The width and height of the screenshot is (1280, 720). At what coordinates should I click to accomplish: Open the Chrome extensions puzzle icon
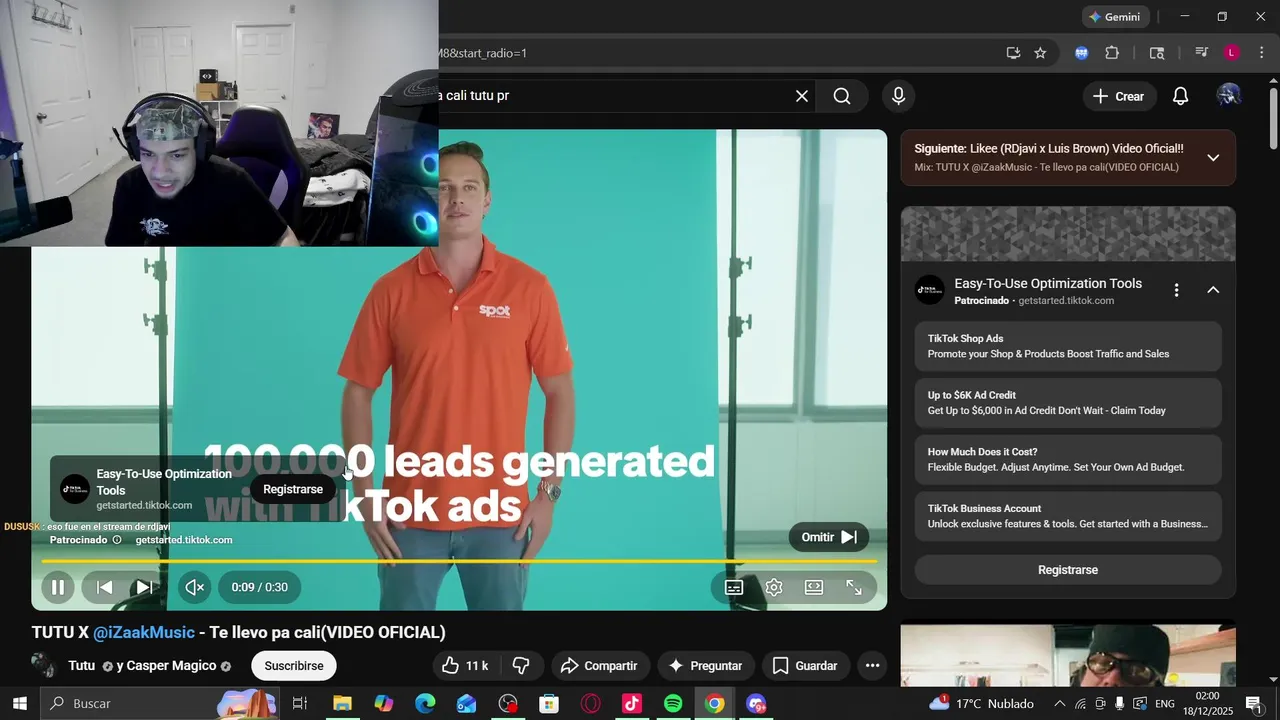[x=1112, y=53]
